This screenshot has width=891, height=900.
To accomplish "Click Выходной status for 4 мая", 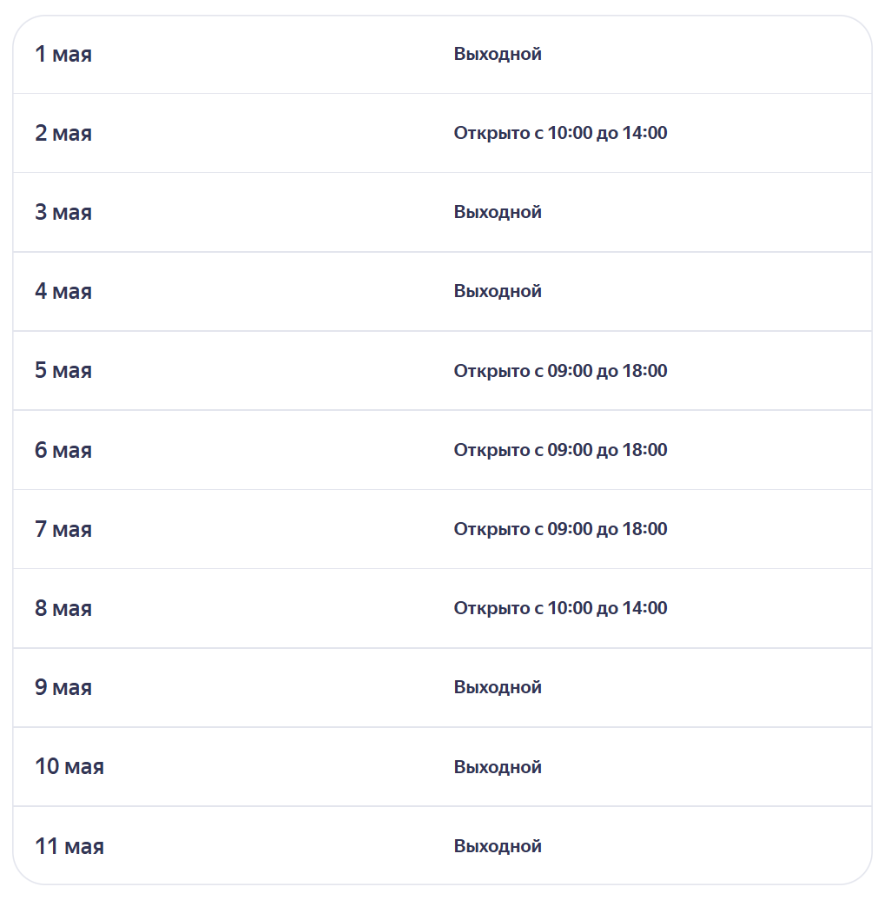I will [x=497, y=291].
